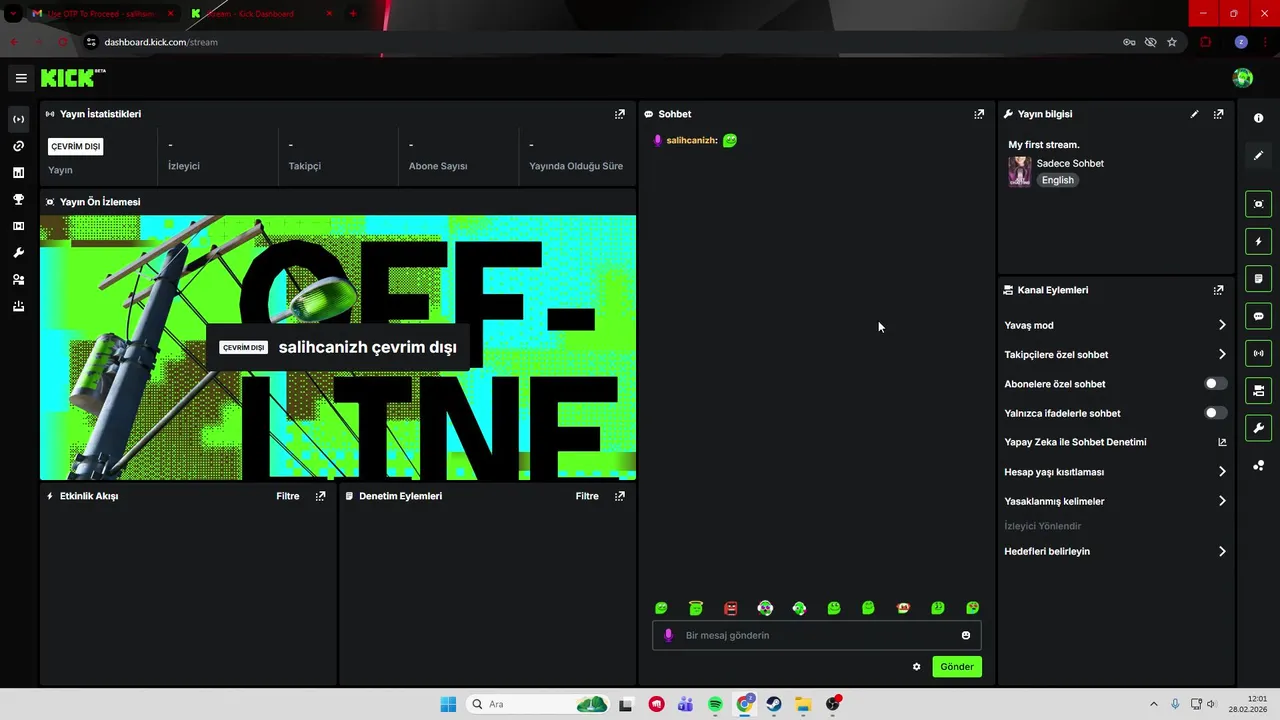The image size is (1280, 720).
Task: Toggle the note document widget in right sidebar
Action: point(1258,278)
